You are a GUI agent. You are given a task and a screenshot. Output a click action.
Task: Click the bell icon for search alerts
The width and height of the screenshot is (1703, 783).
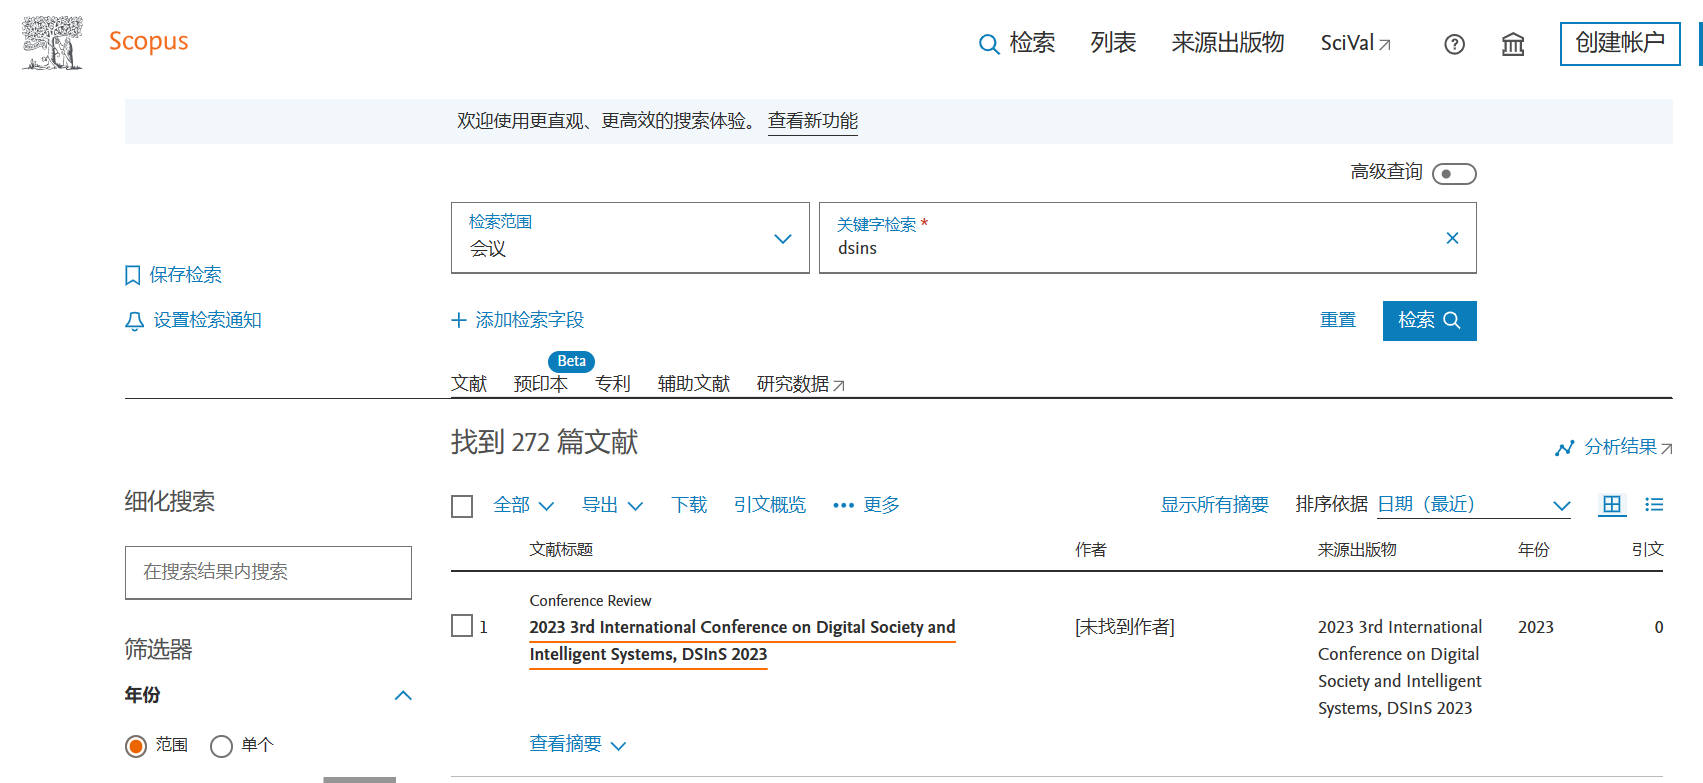pos(134,321)
